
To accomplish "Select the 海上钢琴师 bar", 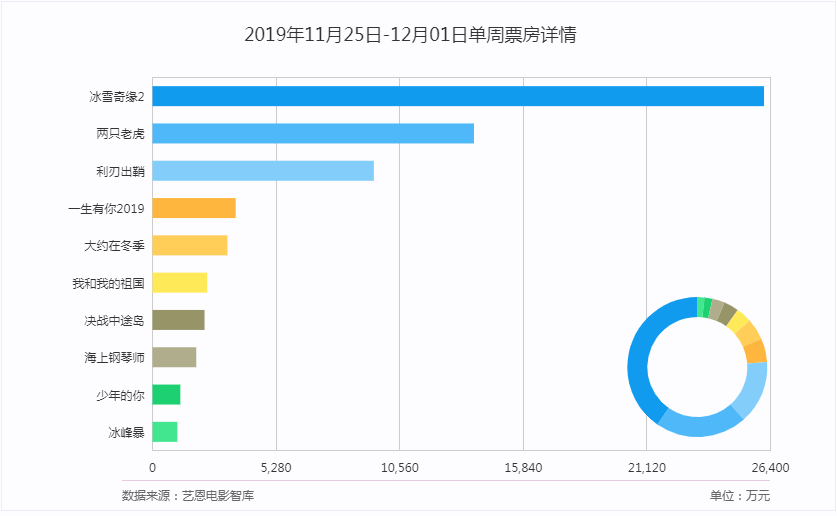I will 174,357.
